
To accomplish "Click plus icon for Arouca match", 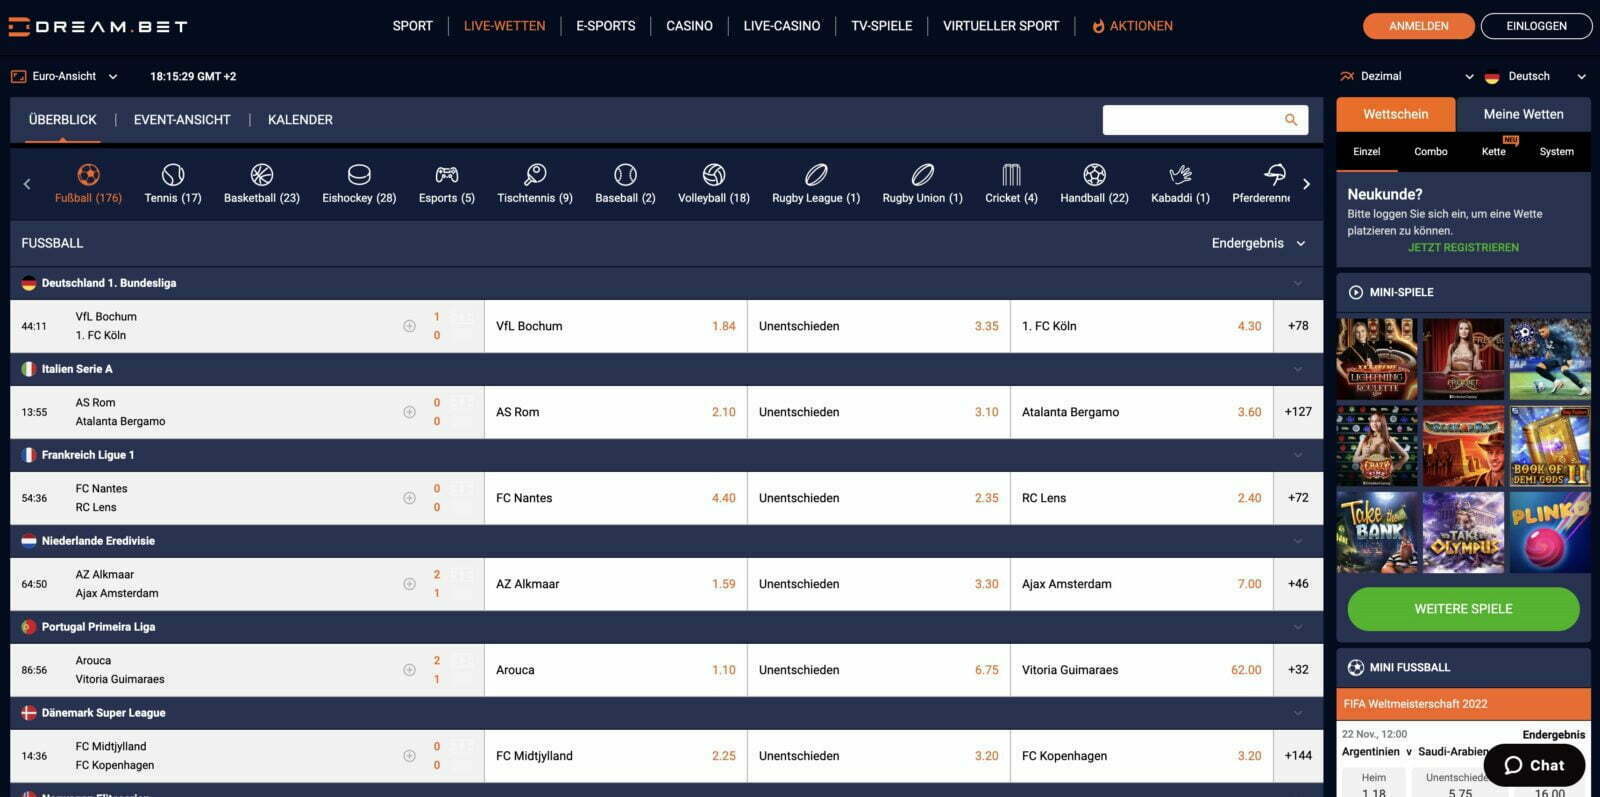I will (409, 670).
